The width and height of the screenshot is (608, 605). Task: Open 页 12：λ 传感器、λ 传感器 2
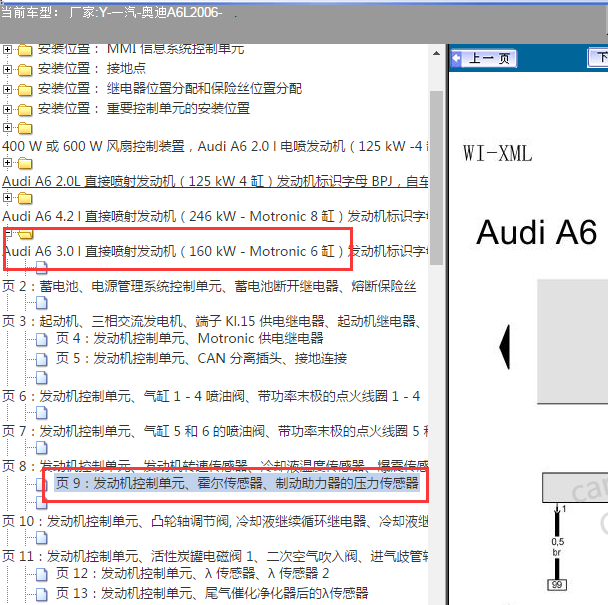pyautogui.click(x=193, y=574)
